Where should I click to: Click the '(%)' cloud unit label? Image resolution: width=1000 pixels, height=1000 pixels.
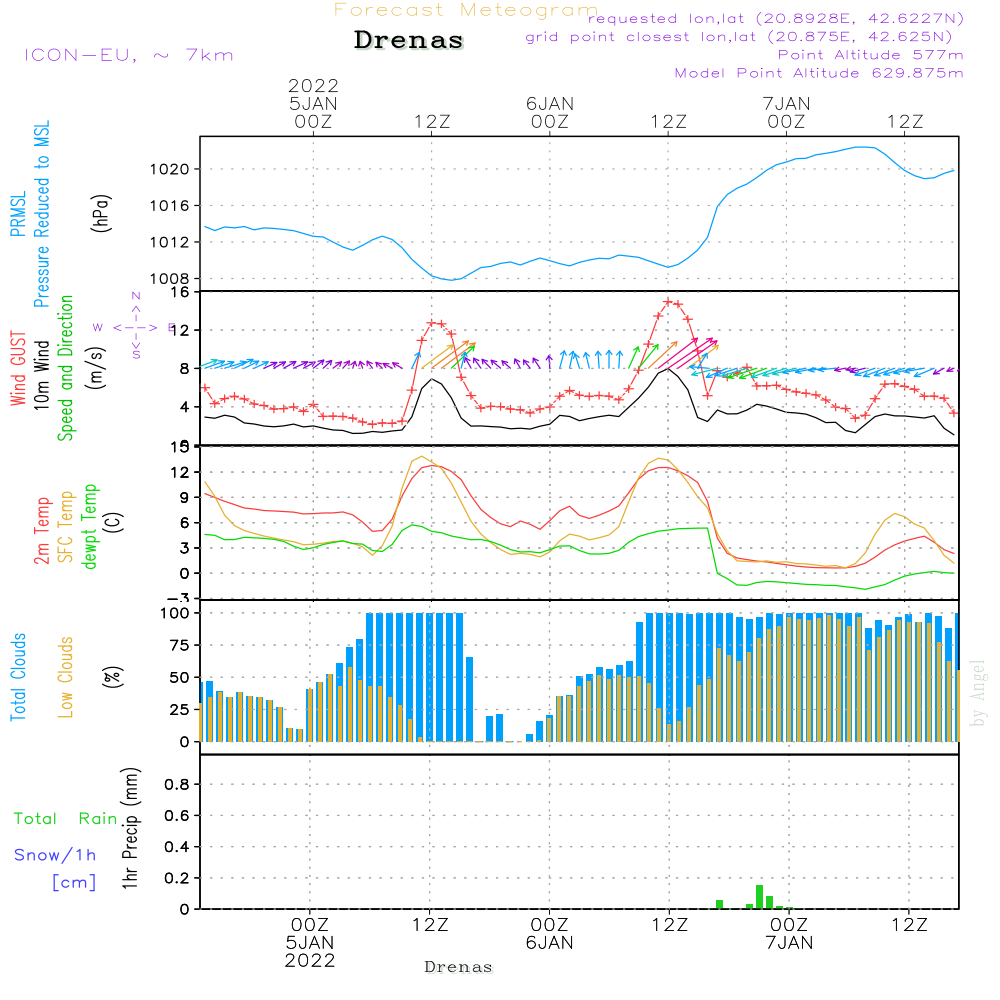[112, 677]
